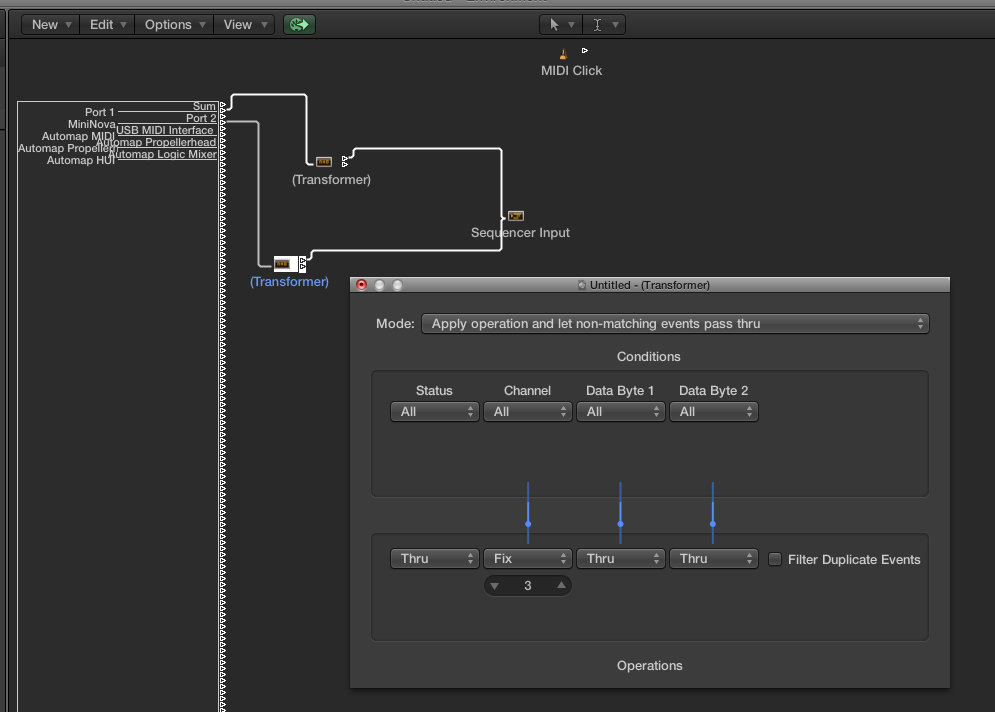995x712 pixels.
Task: Open the transformer Mode dropdown
Action: (x=675, y=324)
